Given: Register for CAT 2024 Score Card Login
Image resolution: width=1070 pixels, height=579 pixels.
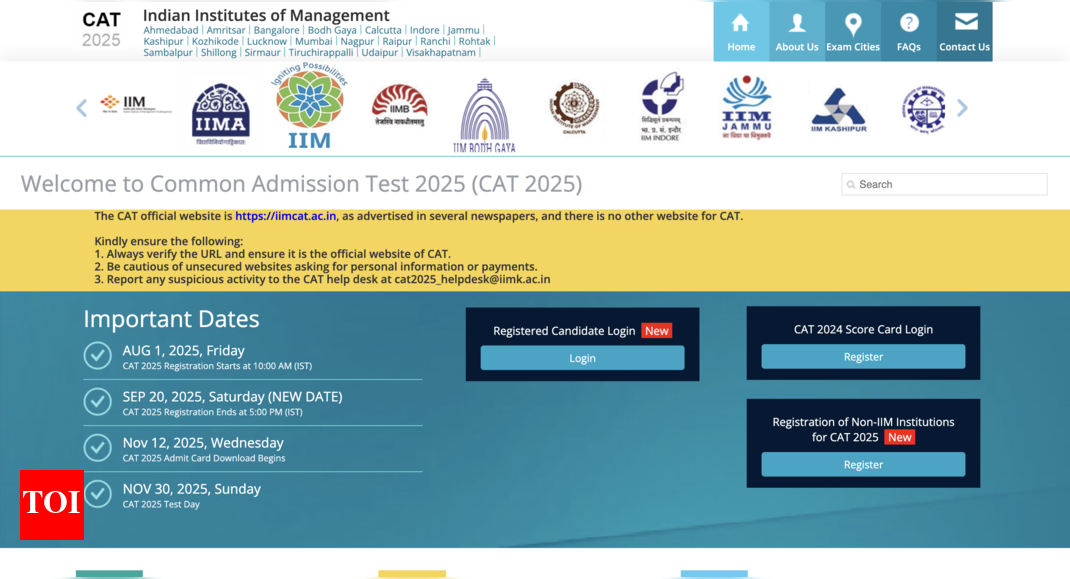Looking at the screenshot, I should 862,356.
